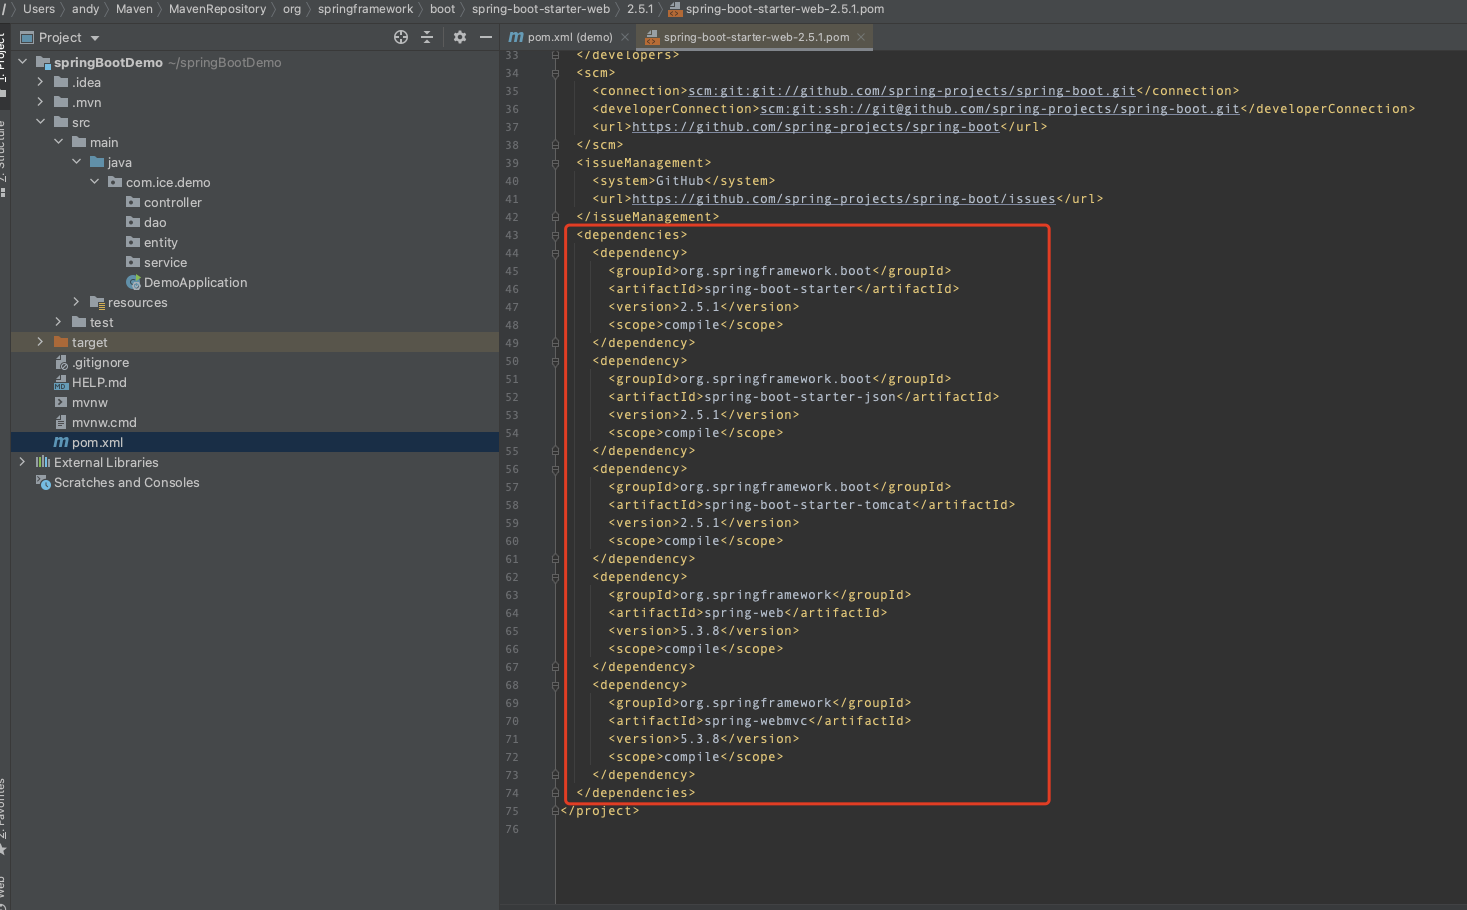Click the collapse all icon in Project panel
This screenshot has width=1467, height=910.
tap(427, 37)
